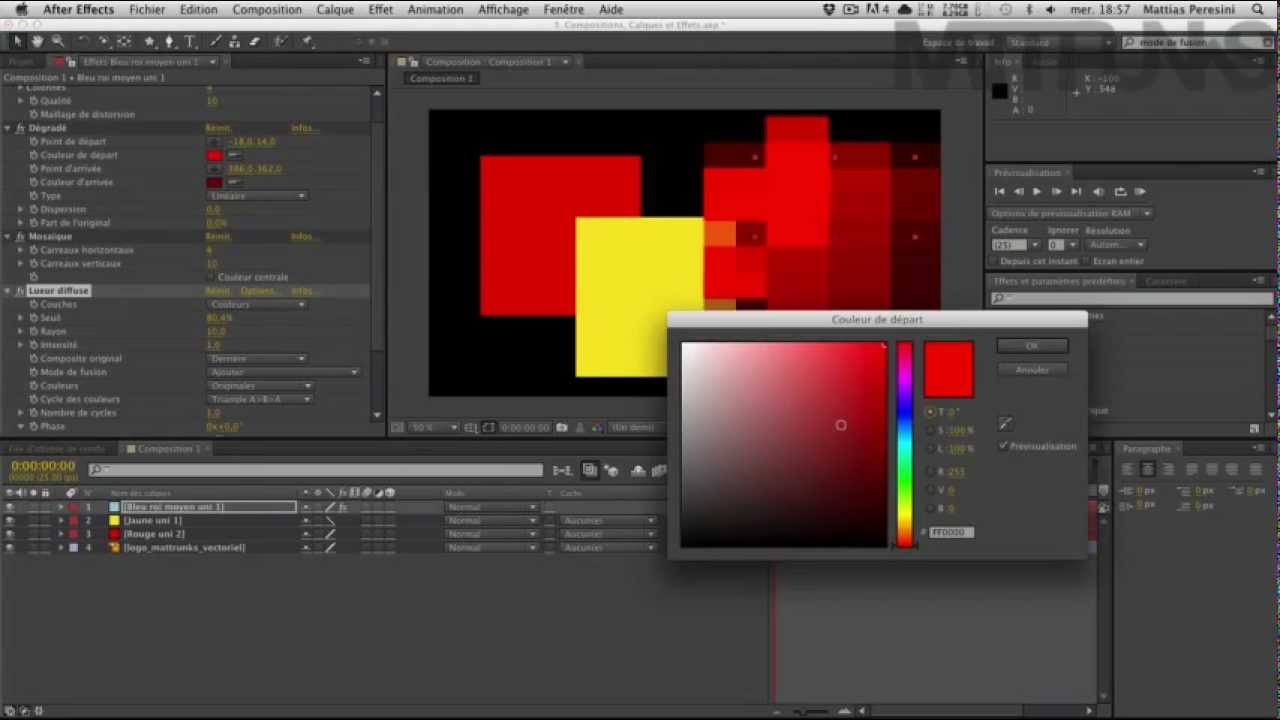Click the eyedropper next to Couleur d'arrivée
Image resolution: width=1280 pixels, height=720 pixels.
tap(235, 182)
